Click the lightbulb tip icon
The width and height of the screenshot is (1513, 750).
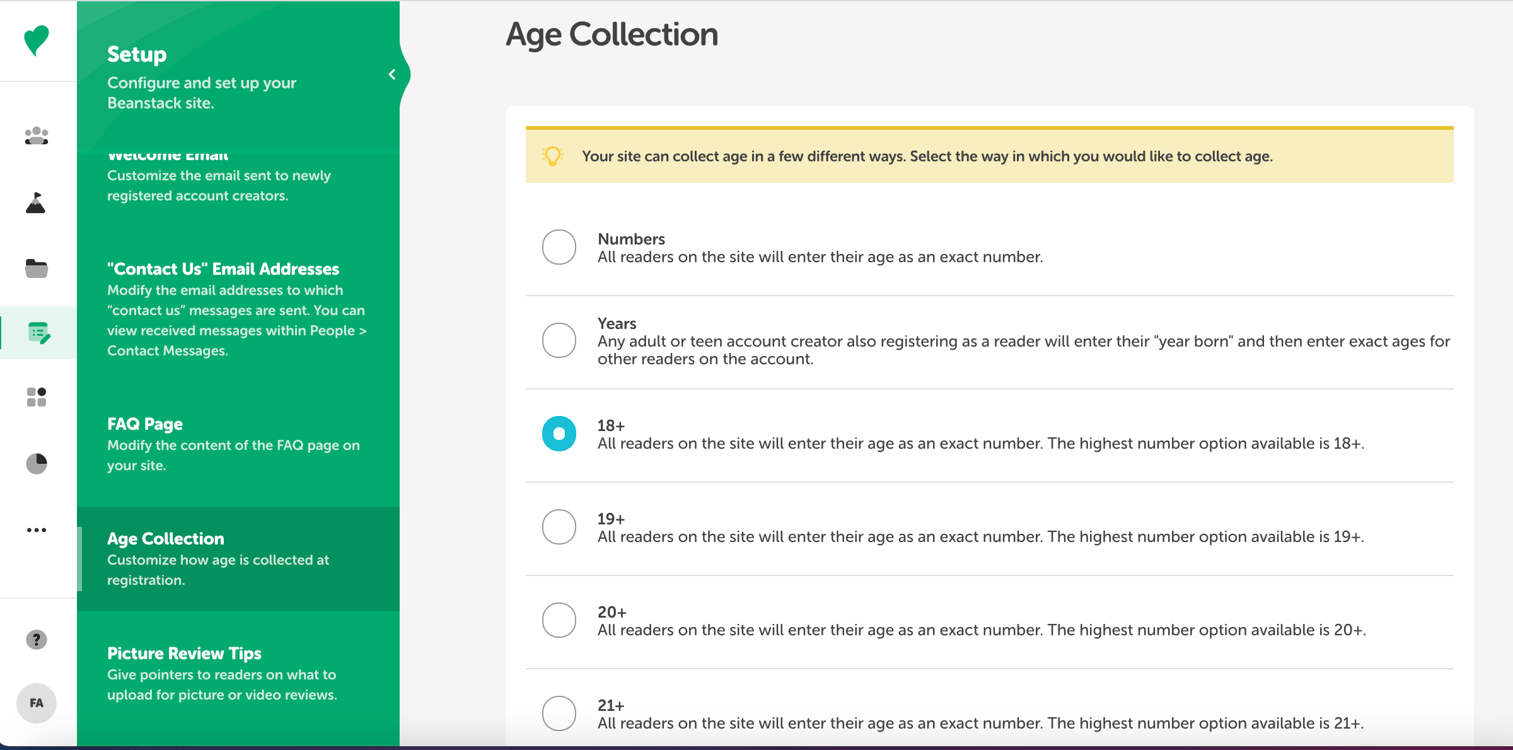pyautogui.click(x=552, y=156)
